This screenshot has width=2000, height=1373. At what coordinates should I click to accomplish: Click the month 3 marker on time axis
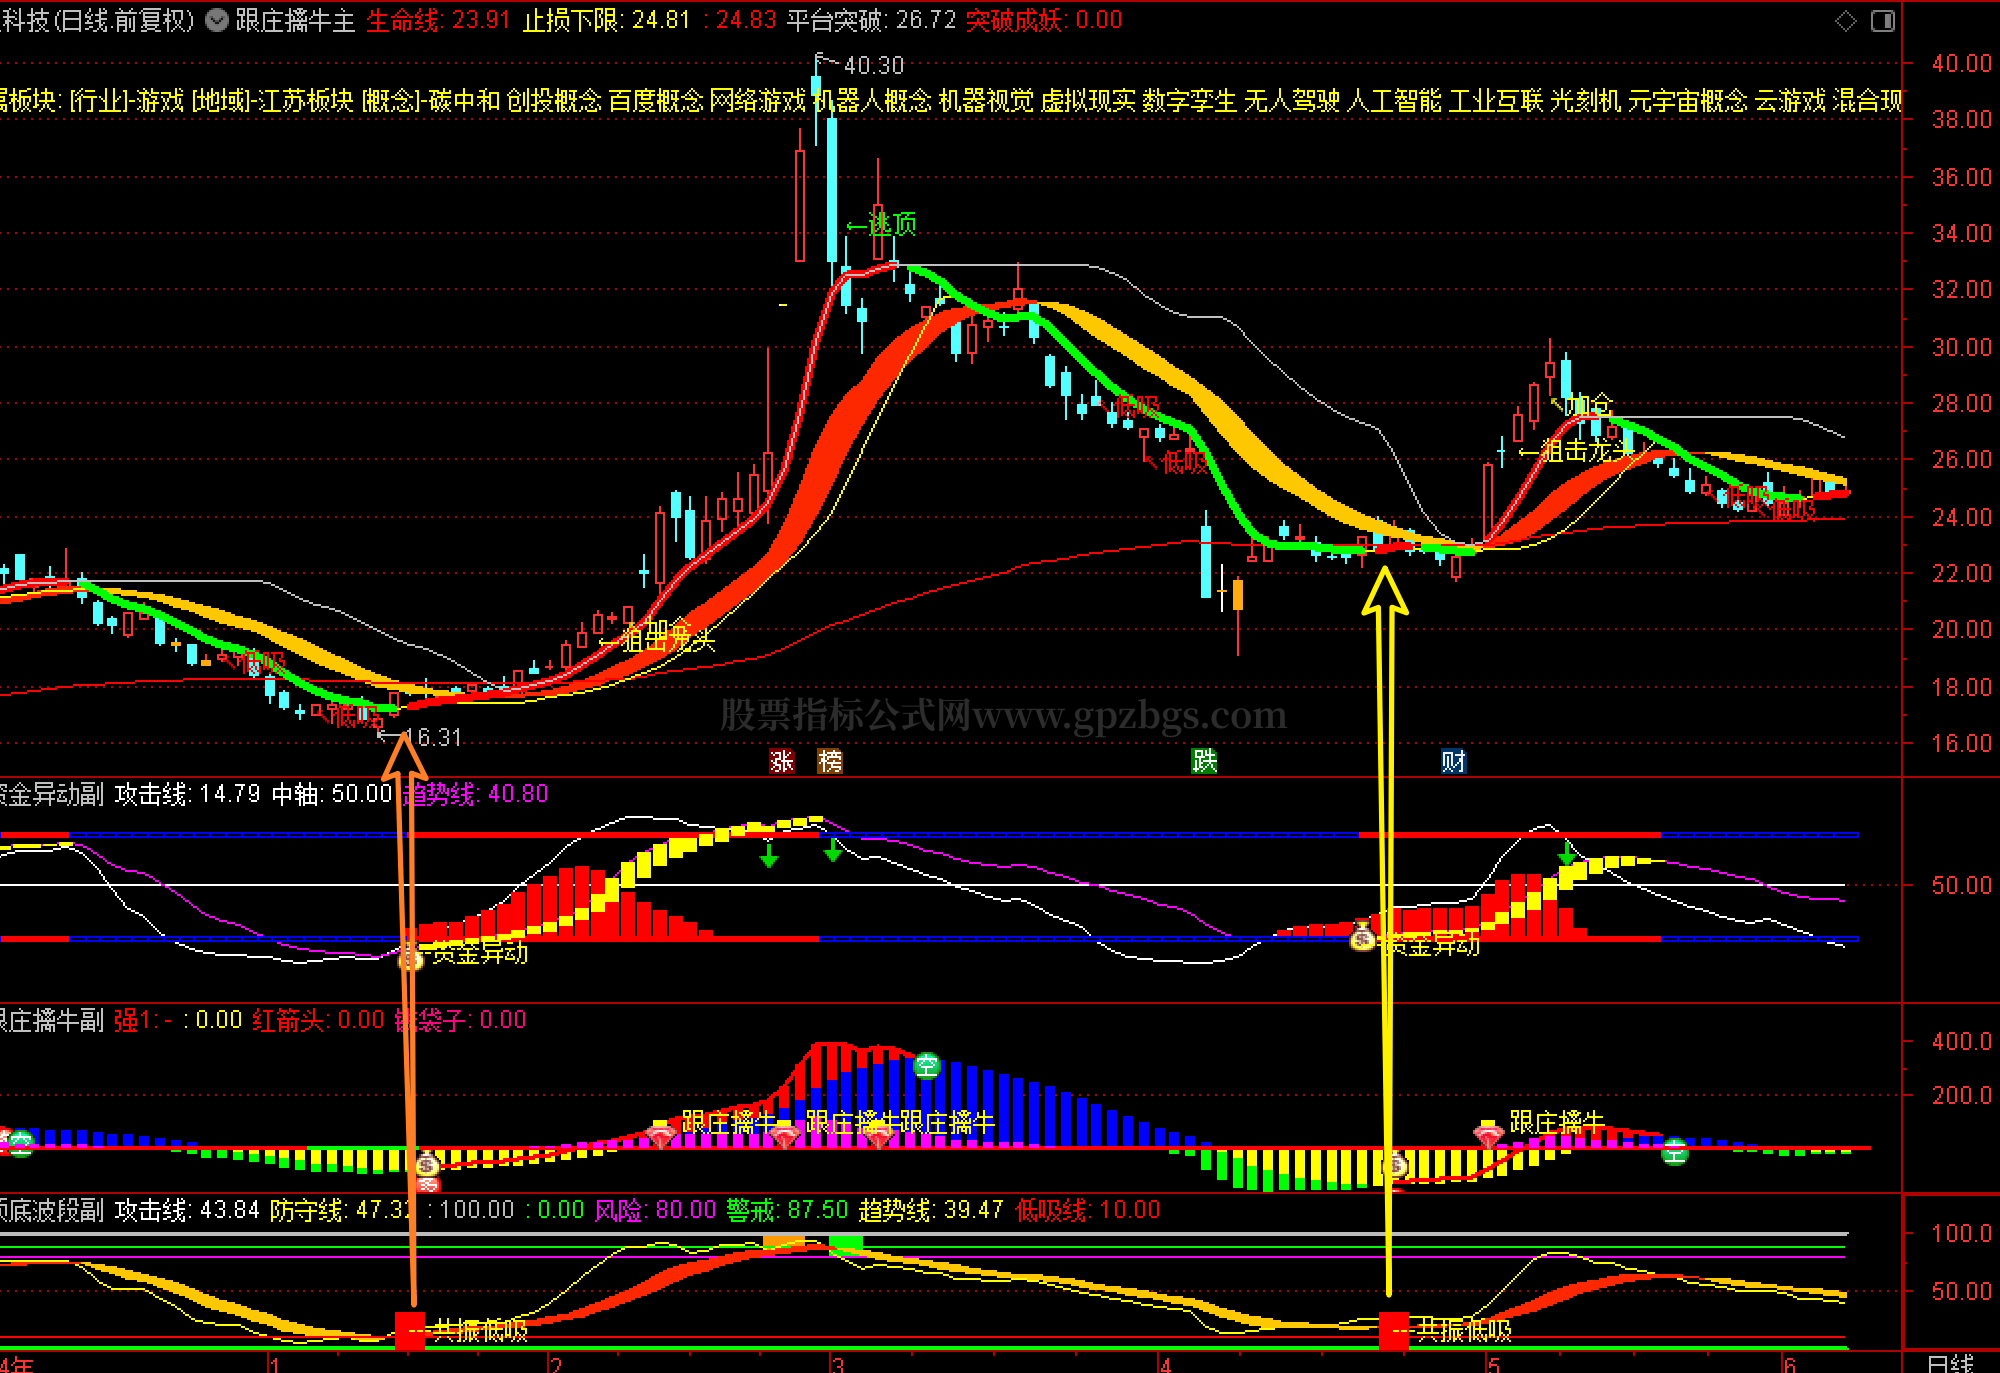tap(838, 1364)
